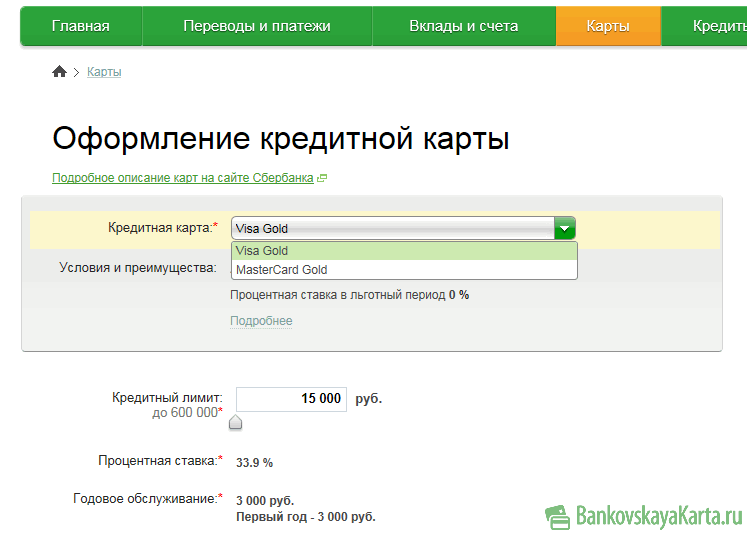Click the Кредитная карта combo box field
Viewport: 747px width, 535px height.
pyautogui.click(x=392, y=229)
